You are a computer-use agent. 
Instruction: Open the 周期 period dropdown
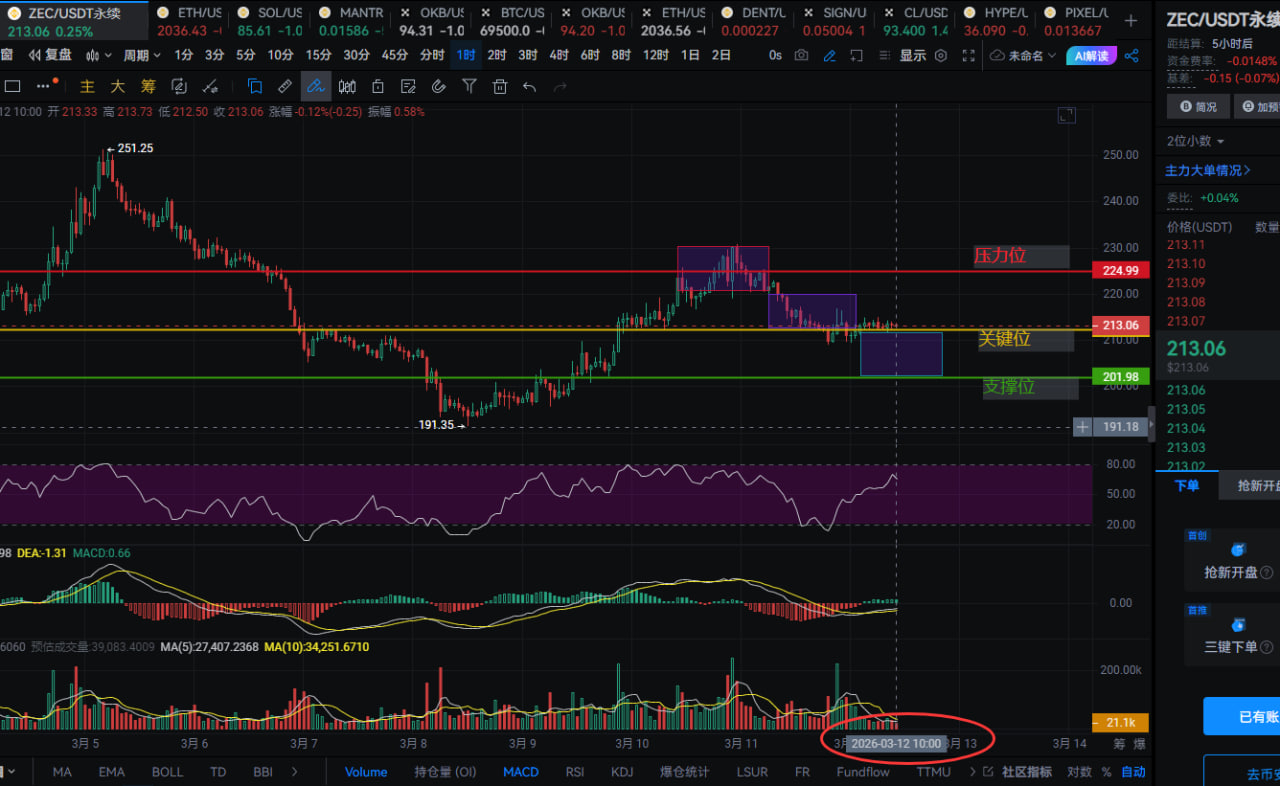(x=142, y=56)
